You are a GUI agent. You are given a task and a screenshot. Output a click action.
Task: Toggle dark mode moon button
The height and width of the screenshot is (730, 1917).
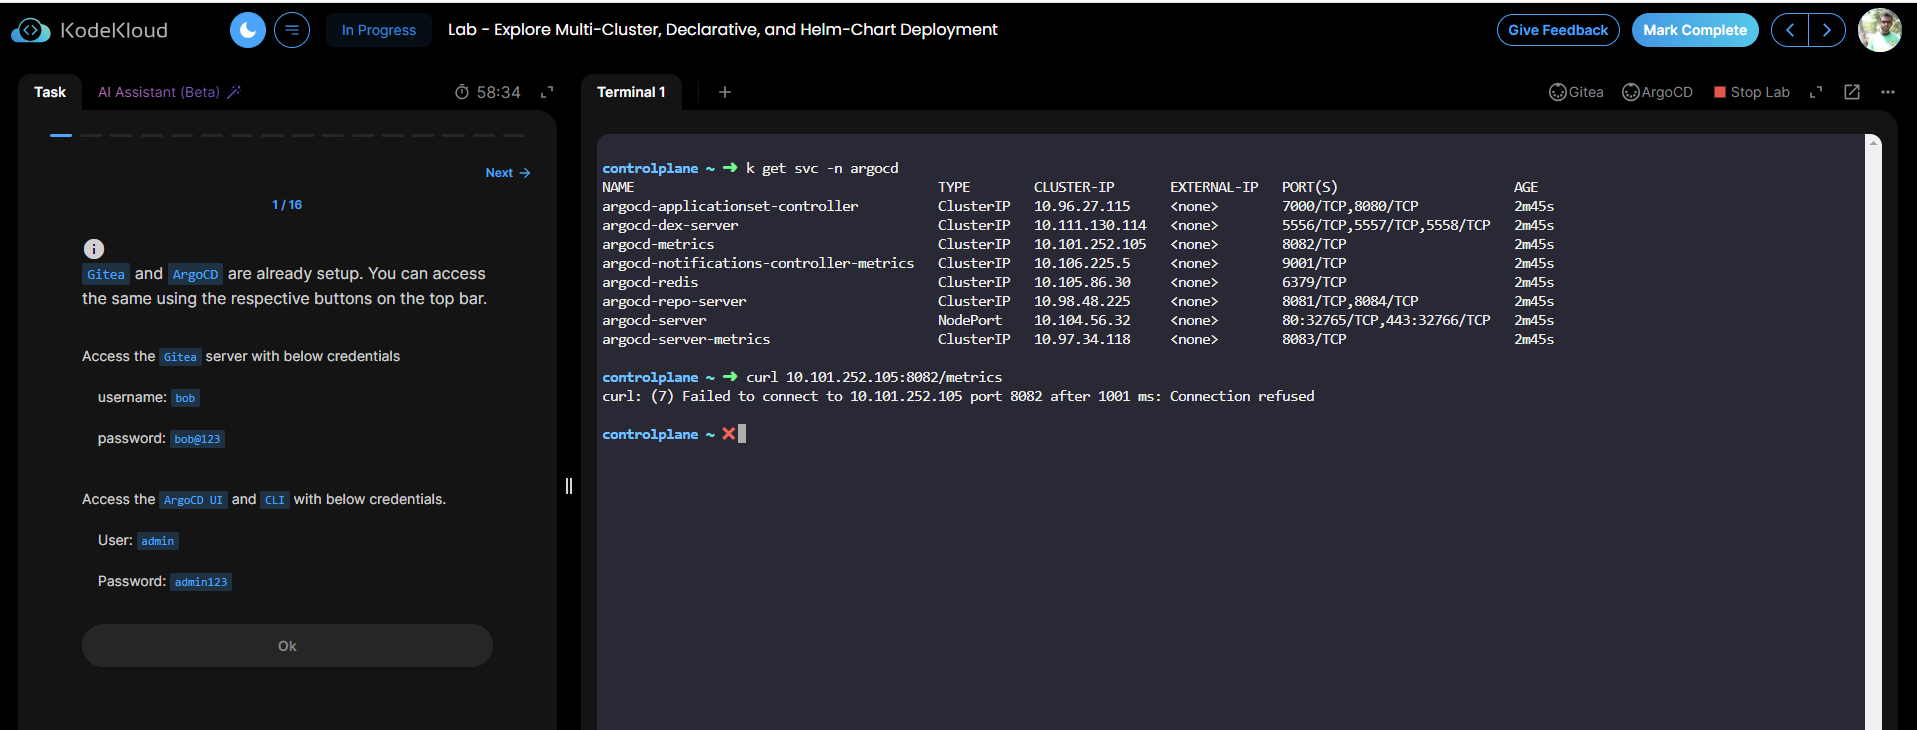point(248,30)
